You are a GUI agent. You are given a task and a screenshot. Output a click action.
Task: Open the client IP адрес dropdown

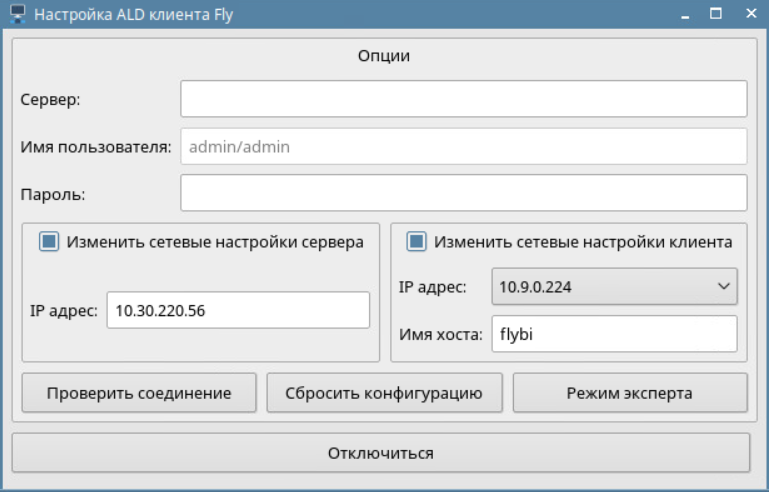point(613,287)
